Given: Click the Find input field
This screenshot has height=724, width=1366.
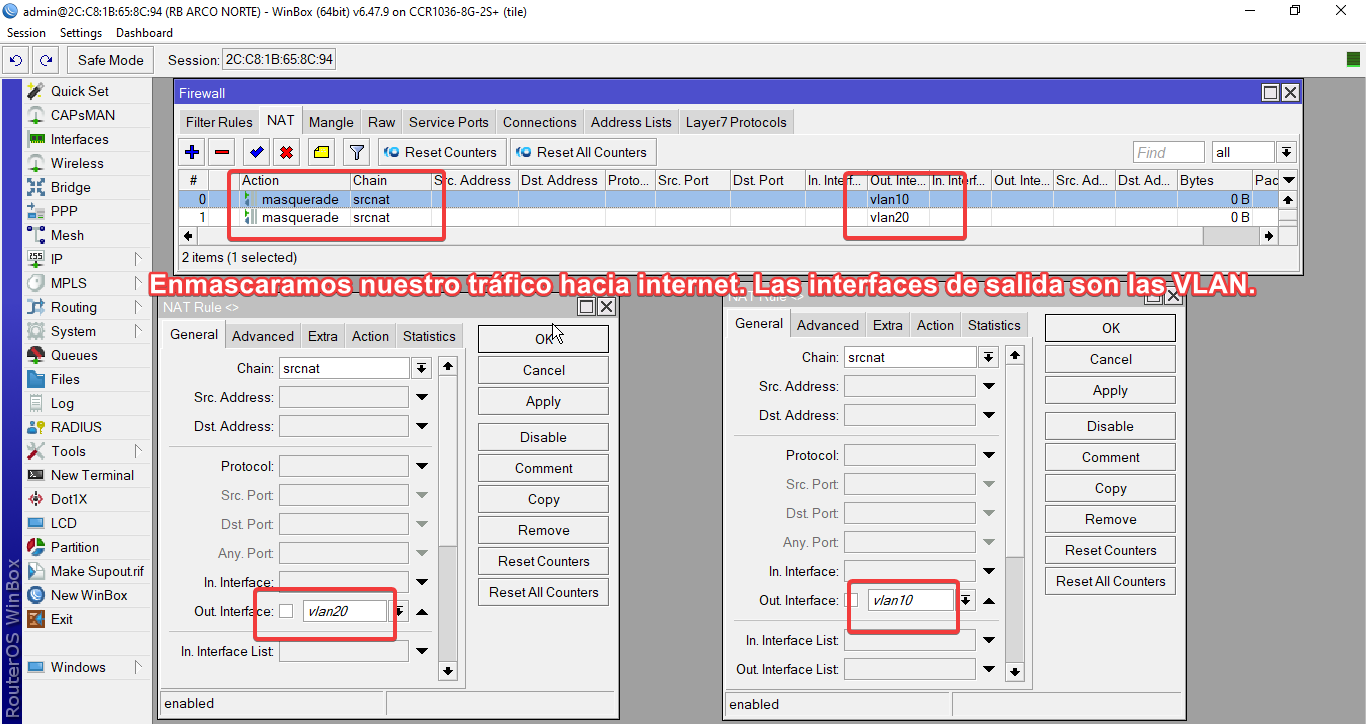Looking at the screenshot, I should 1168,152.
